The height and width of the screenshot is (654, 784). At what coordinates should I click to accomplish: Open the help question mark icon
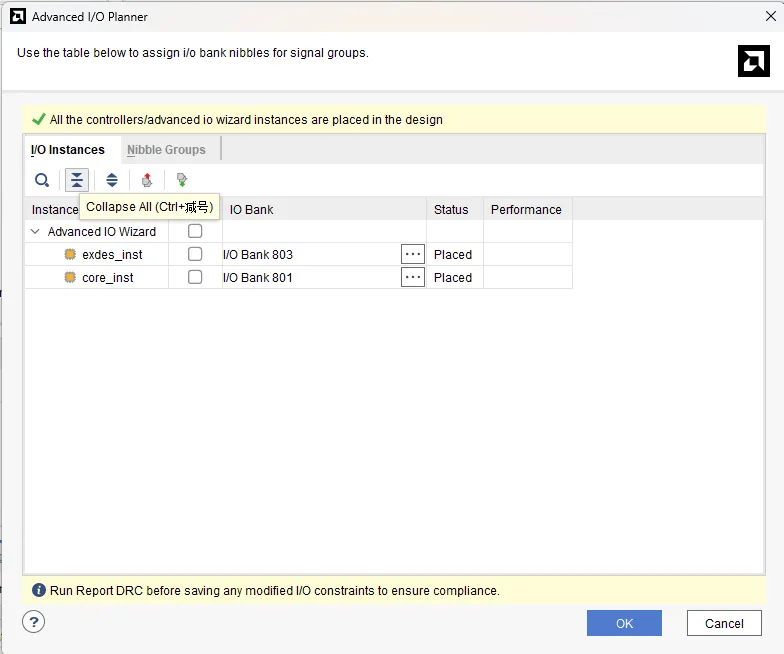coord(34,622)
